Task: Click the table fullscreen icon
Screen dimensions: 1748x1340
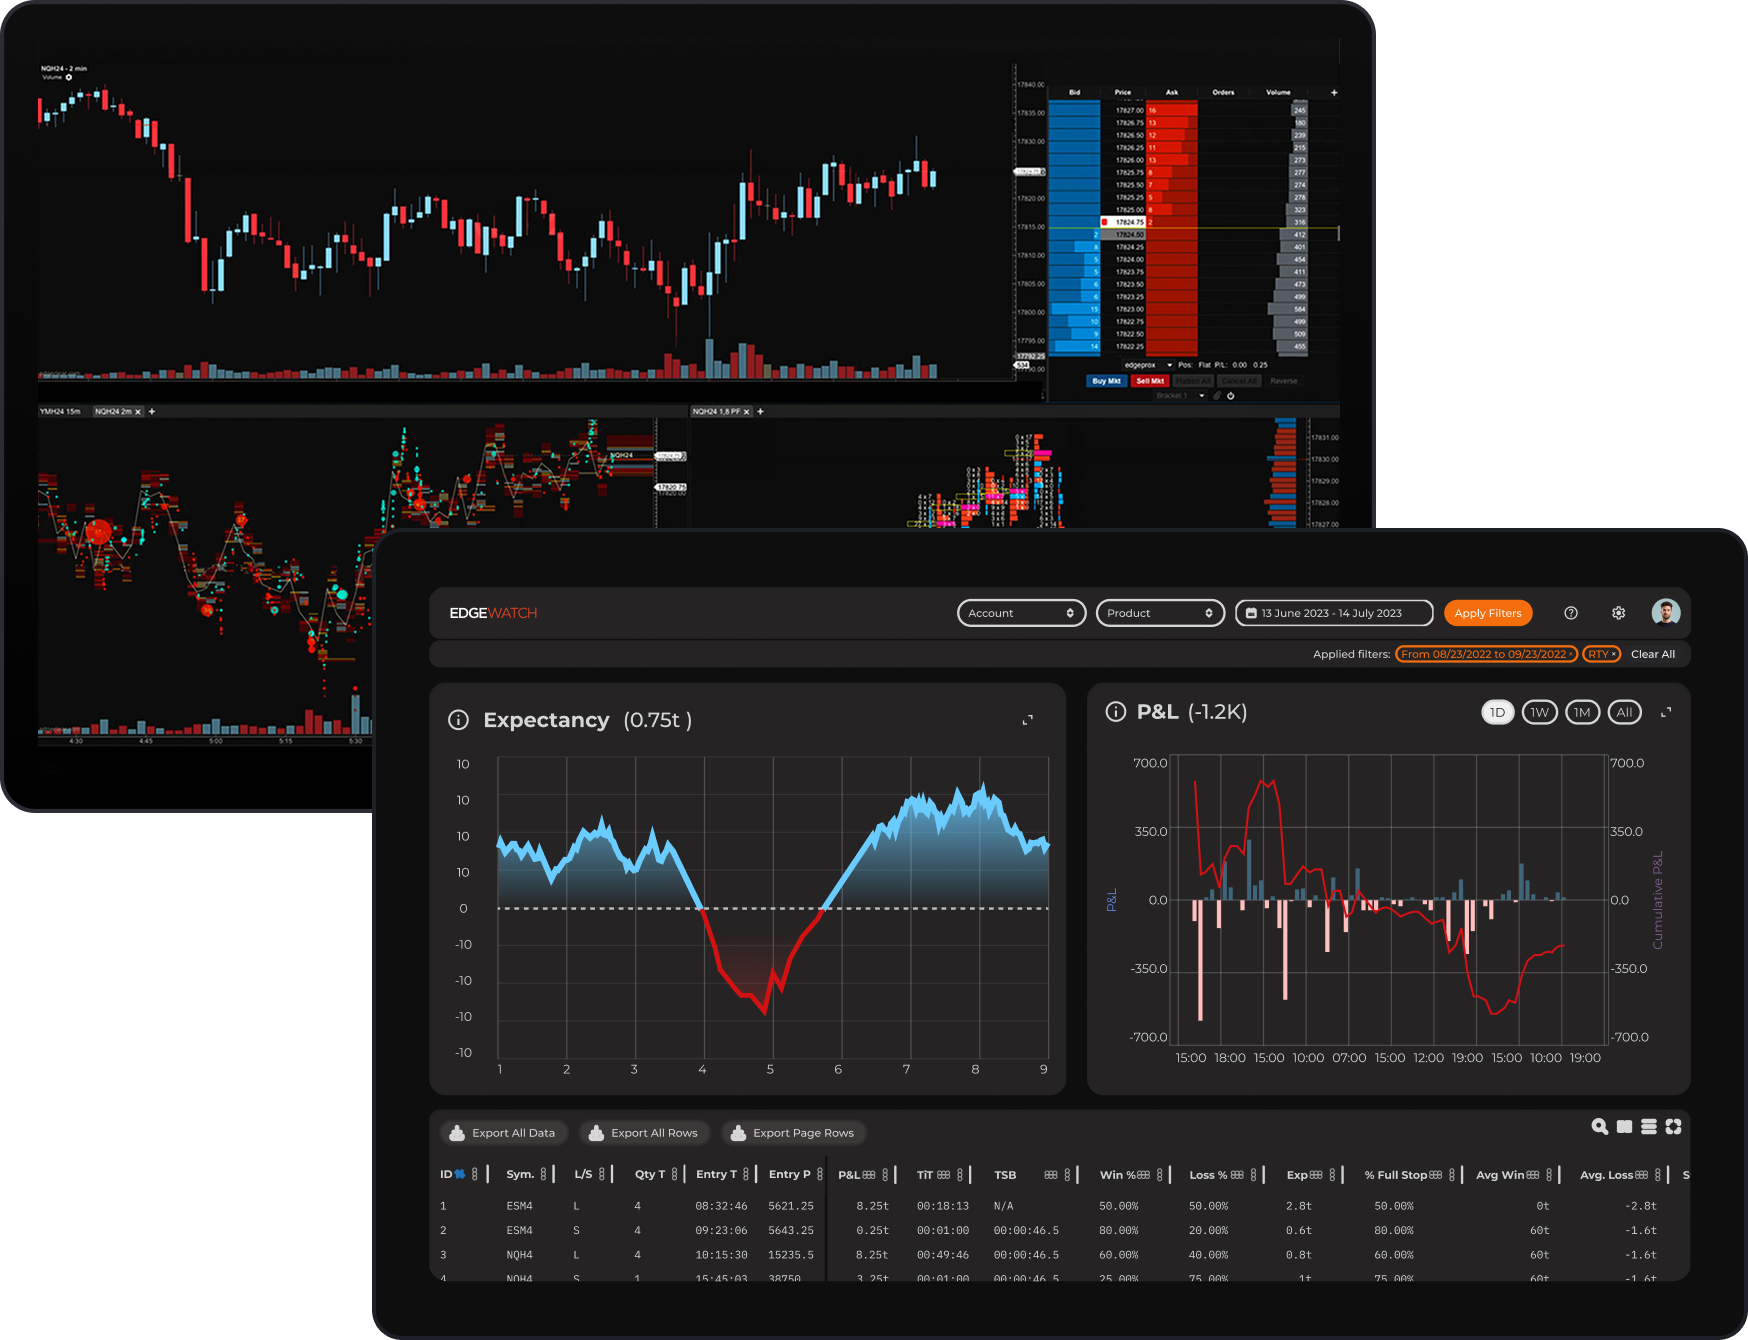Action: point(1673,1126)
